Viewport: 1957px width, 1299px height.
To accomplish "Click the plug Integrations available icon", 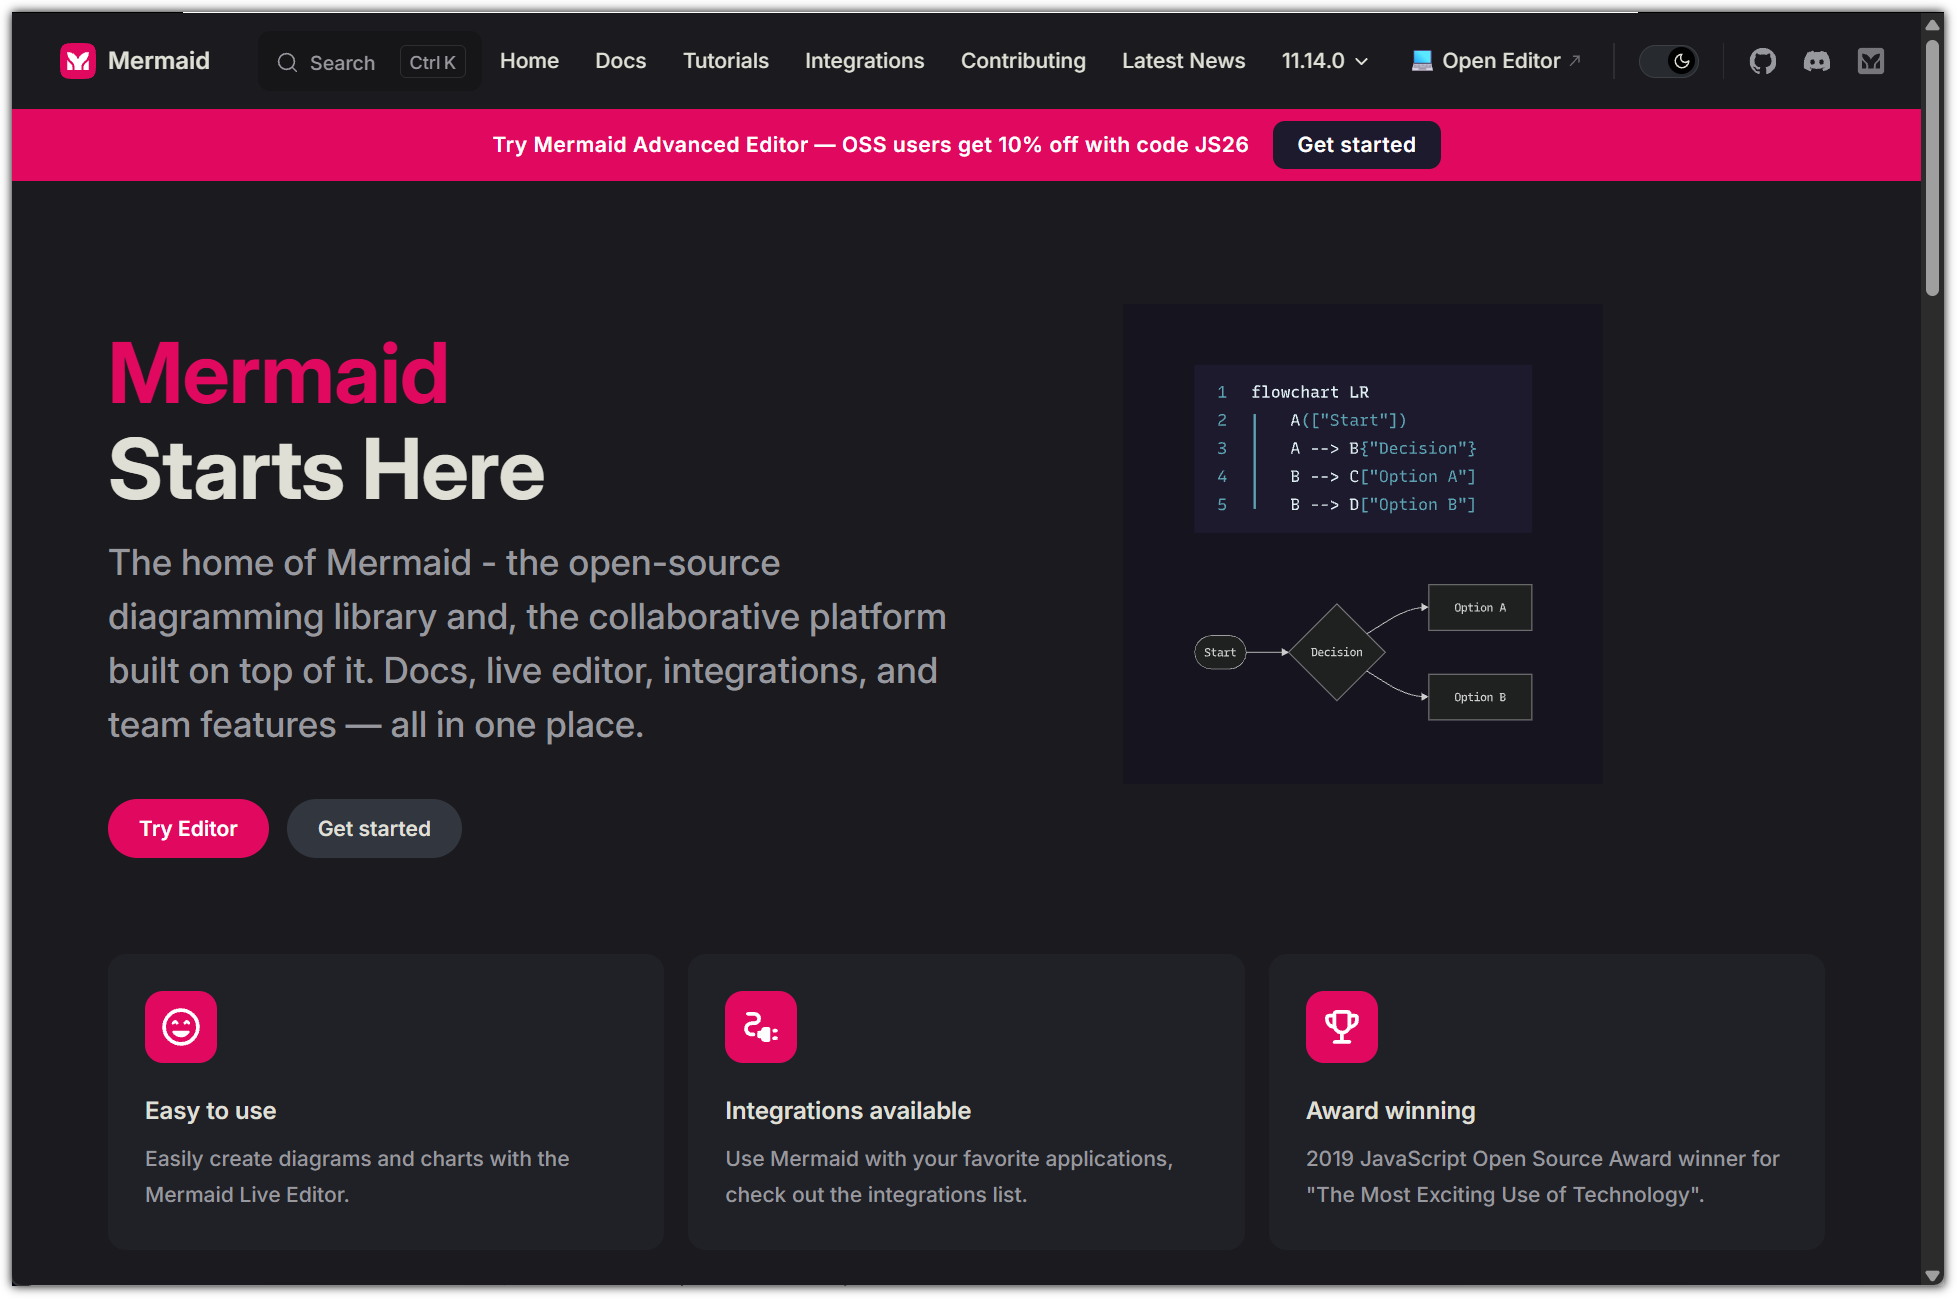I will point(761,1027).
